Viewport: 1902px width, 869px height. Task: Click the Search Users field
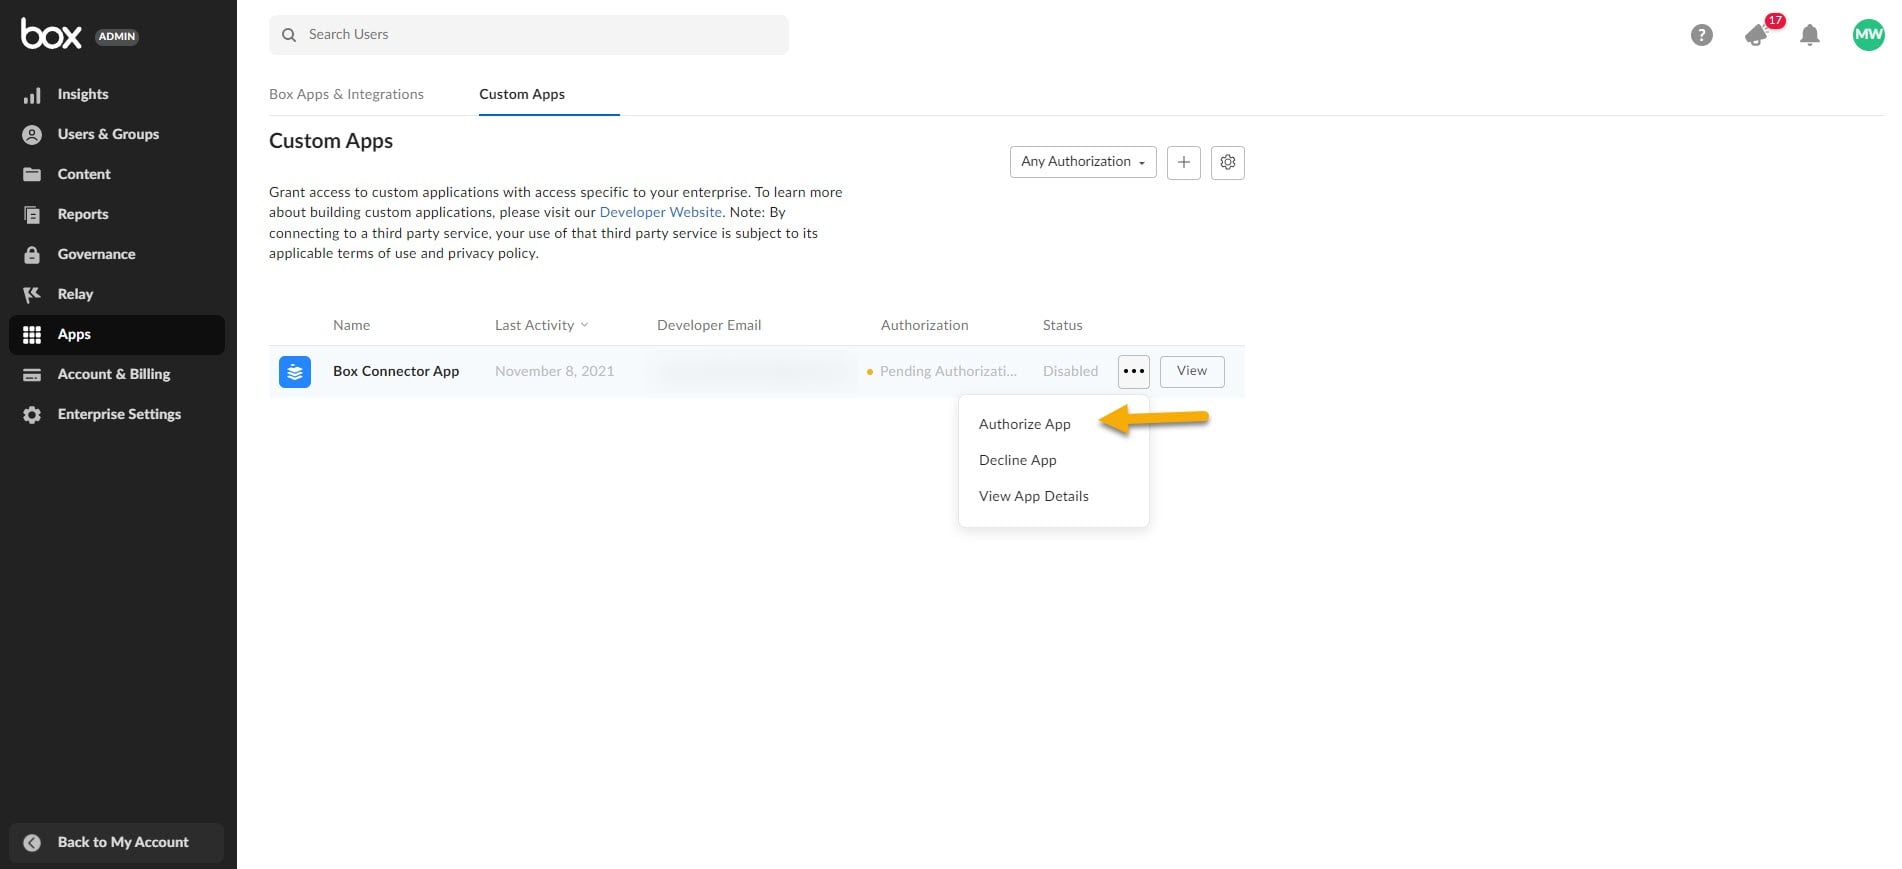pyautogui.click(x=529, y=35)
